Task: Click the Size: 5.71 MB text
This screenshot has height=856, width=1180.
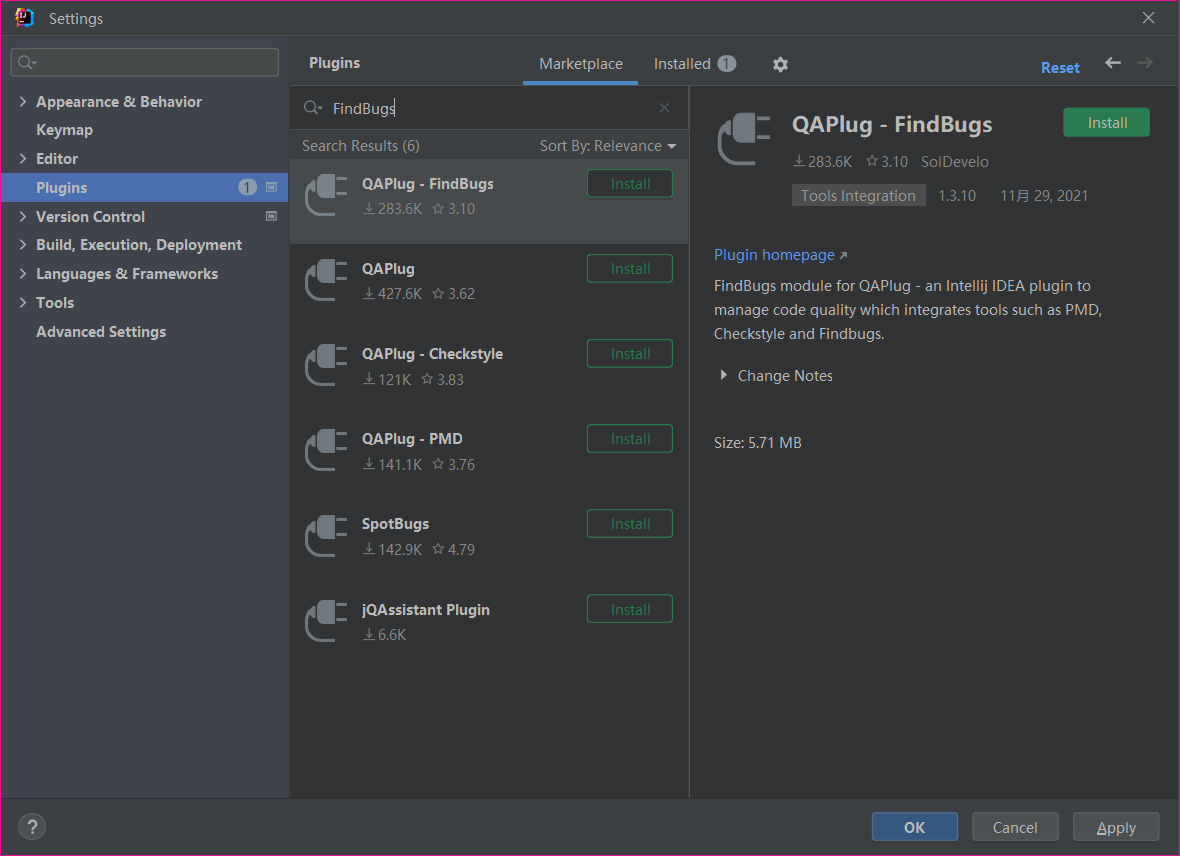Action: coord(757,443)
